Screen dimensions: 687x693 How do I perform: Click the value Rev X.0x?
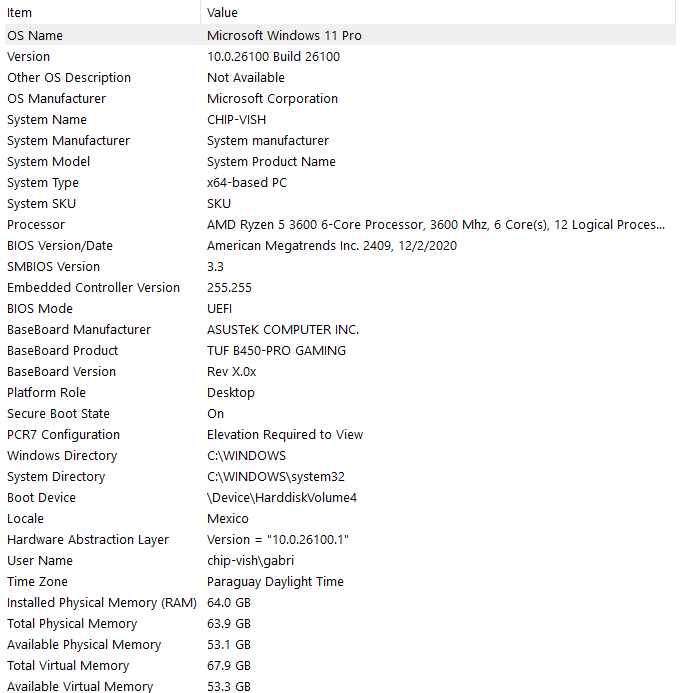(x=232, y=371)
